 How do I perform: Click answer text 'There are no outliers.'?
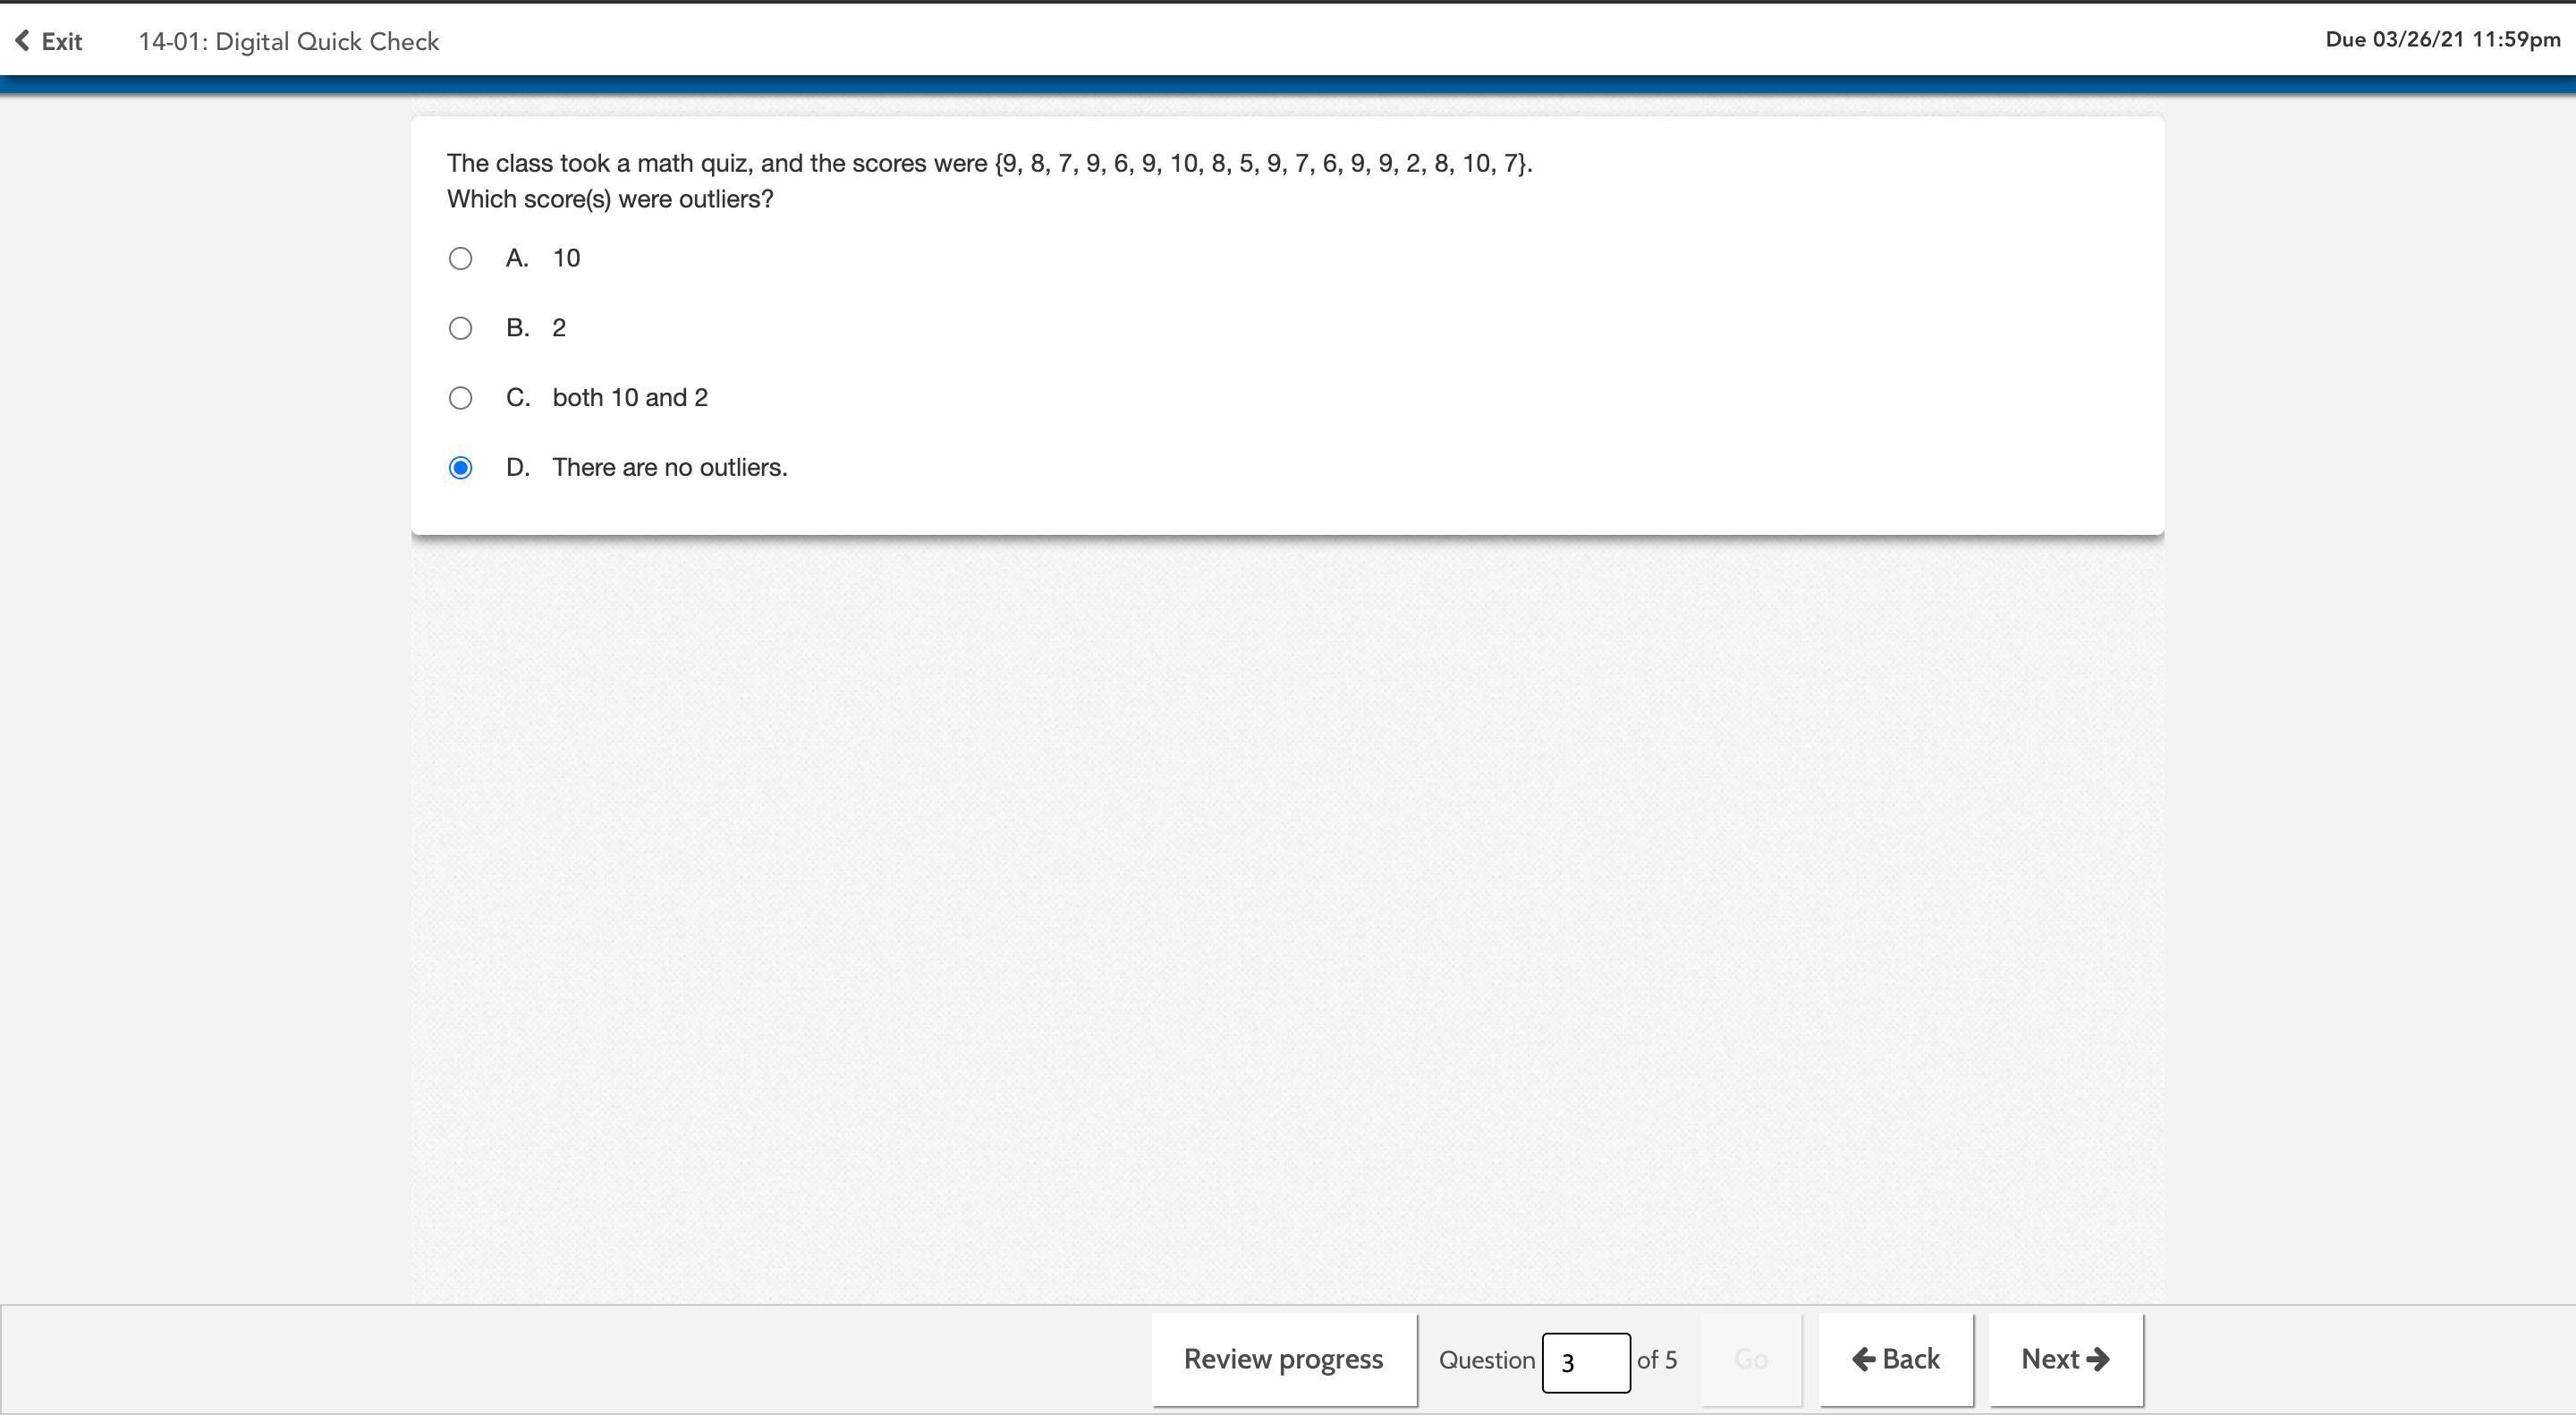pyautogui.click(x=669, y=467)
